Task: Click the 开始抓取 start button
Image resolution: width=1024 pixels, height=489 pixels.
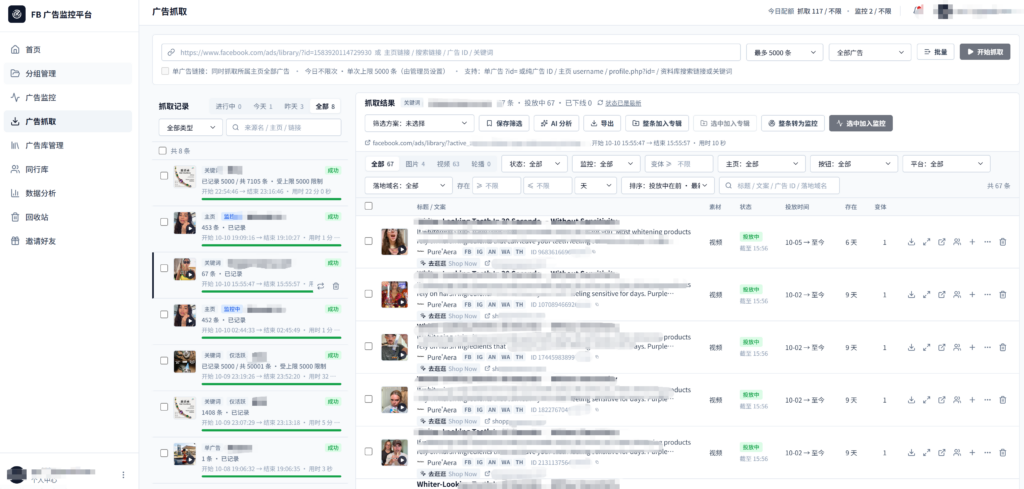Action: (x=985, y=52)
